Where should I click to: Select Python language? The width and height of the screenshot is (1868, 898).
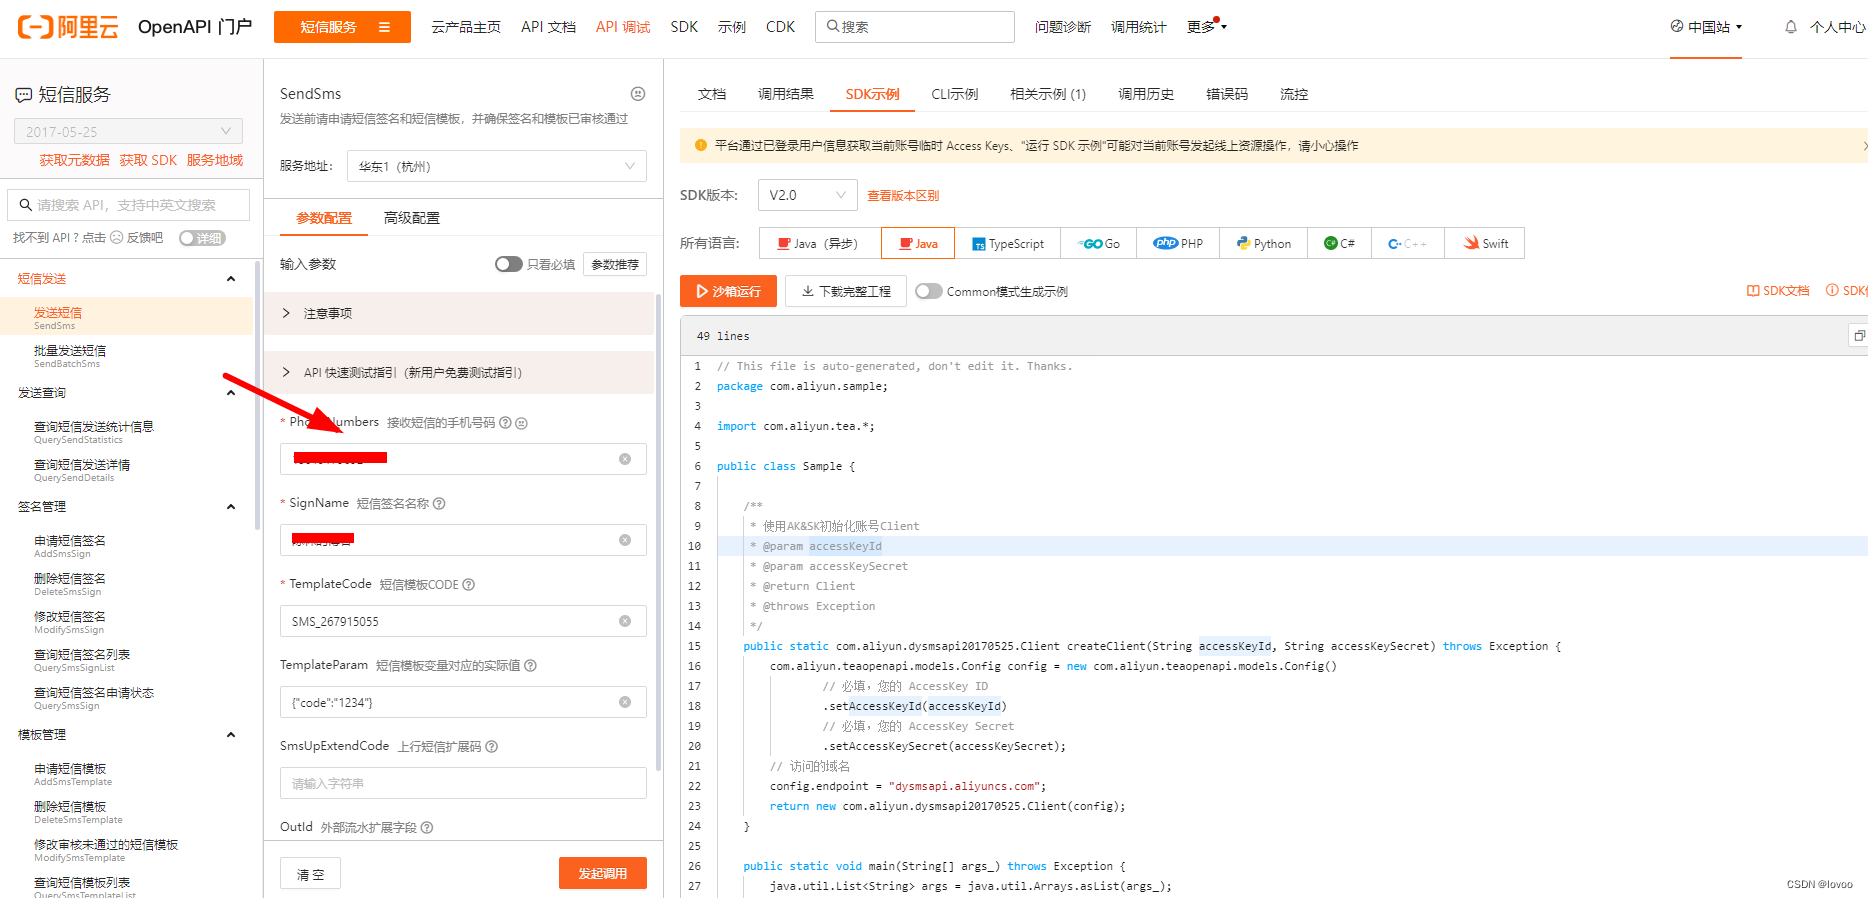1264,243
